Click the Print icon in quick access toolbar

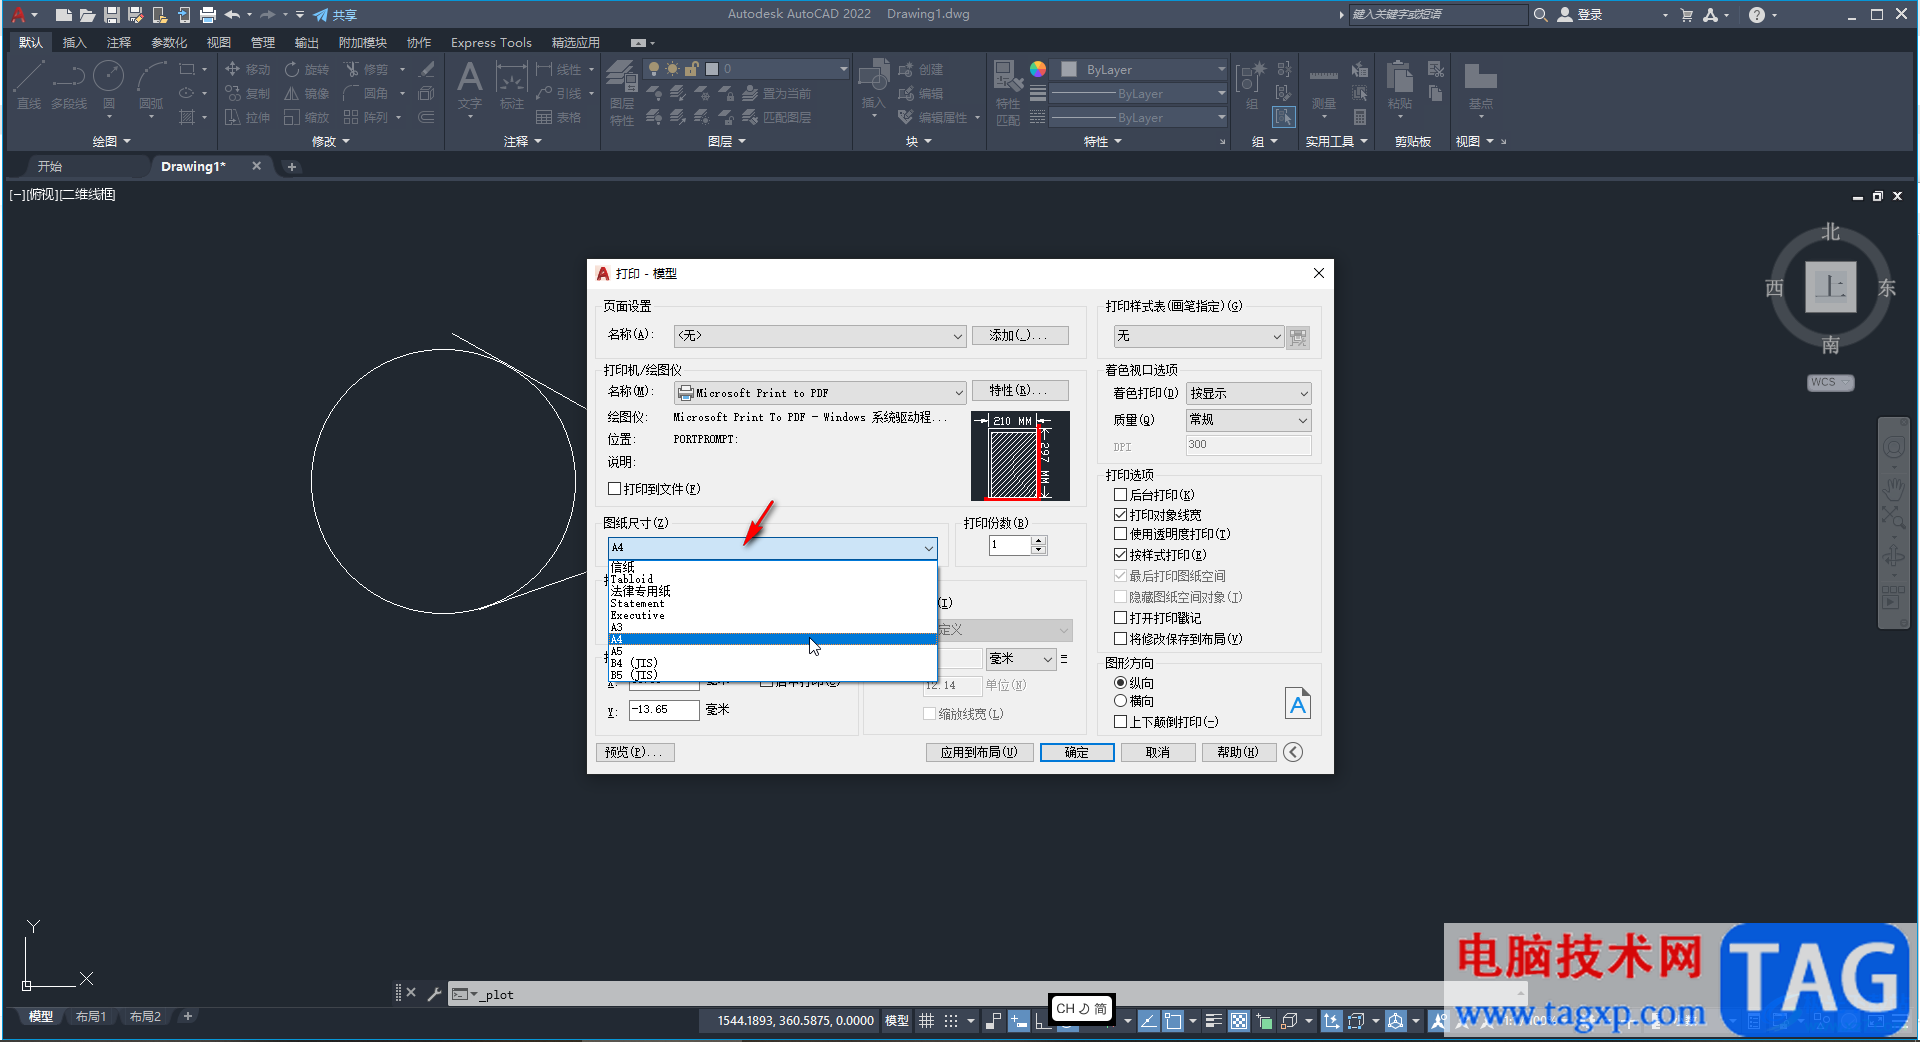point(208,15)
